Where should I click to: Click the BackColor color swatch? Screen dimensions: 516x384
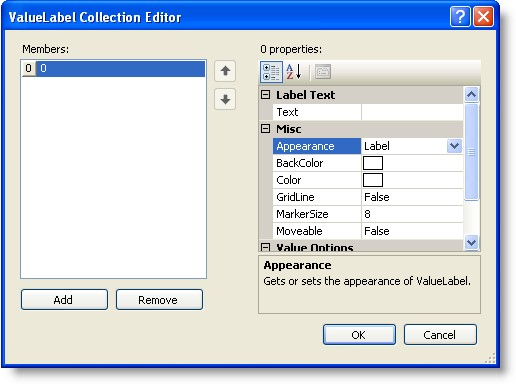coord(373,163)
